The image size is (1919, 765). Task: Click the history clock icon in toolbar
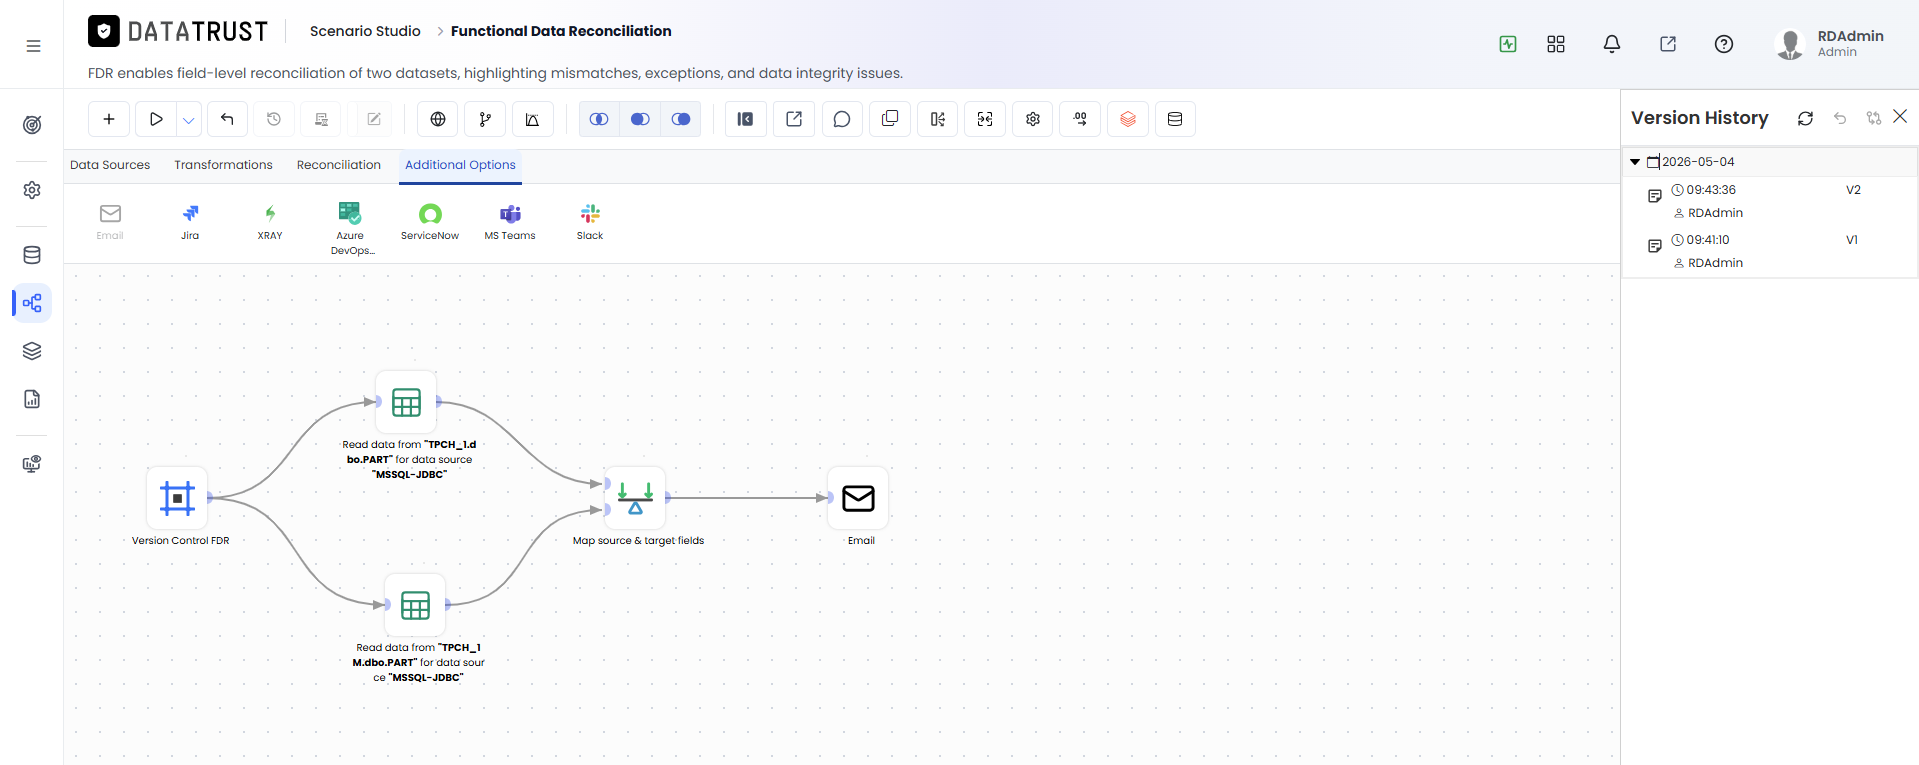[x=274, y=119]
